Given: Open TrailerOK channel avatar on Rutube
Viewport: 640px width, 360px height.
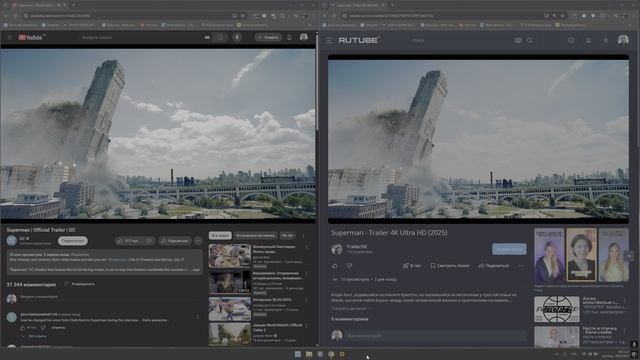Looking at the screenshot, I should [x=337, y=249].
